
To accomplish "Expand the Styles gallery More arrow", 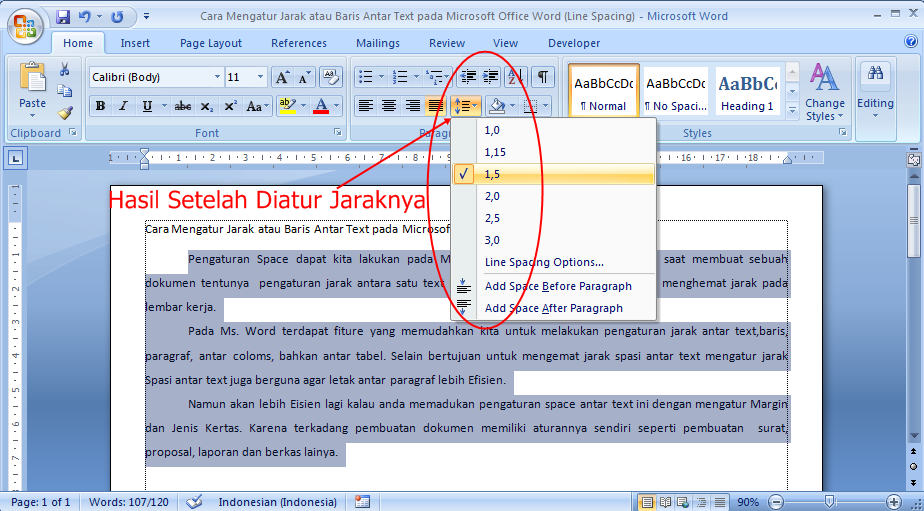I will pos(793,110).
